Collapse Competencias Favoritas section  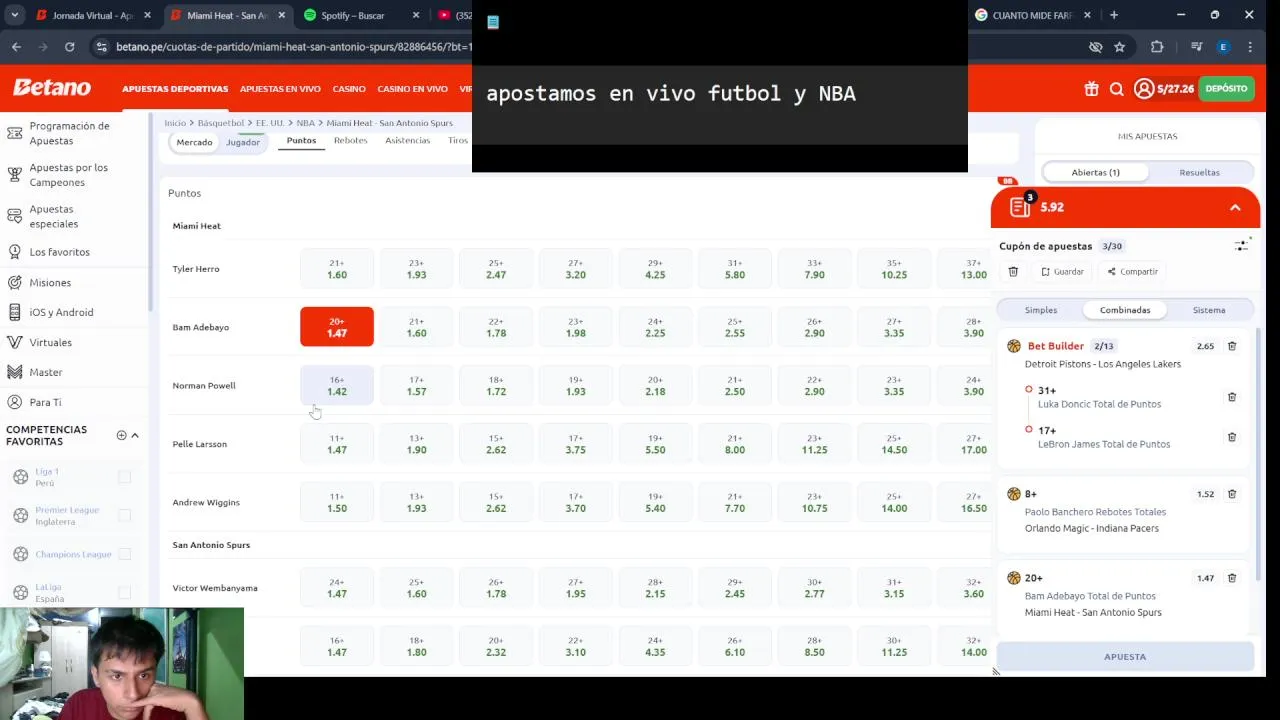tap(135, 435)
